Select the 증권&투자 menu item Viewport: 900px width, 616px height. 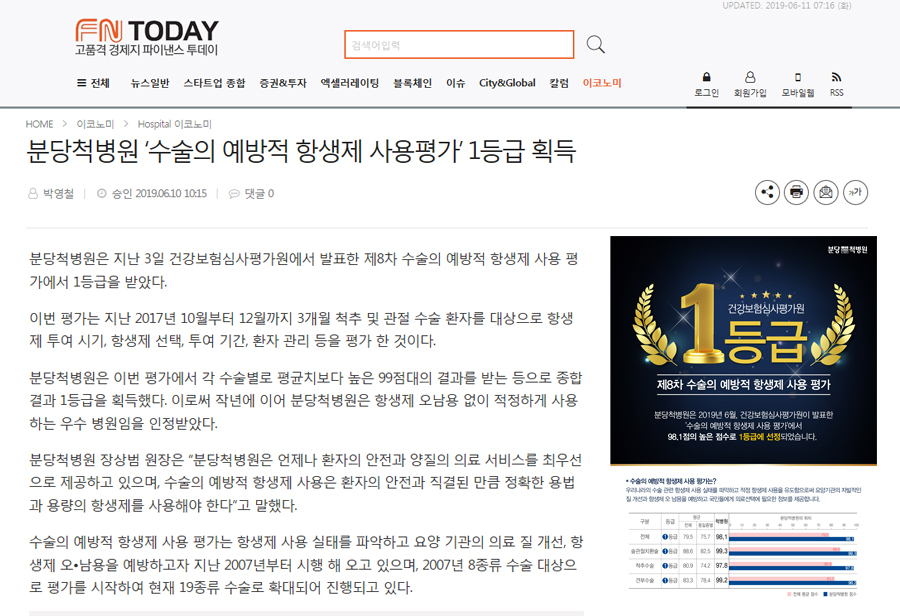(283, 83)
